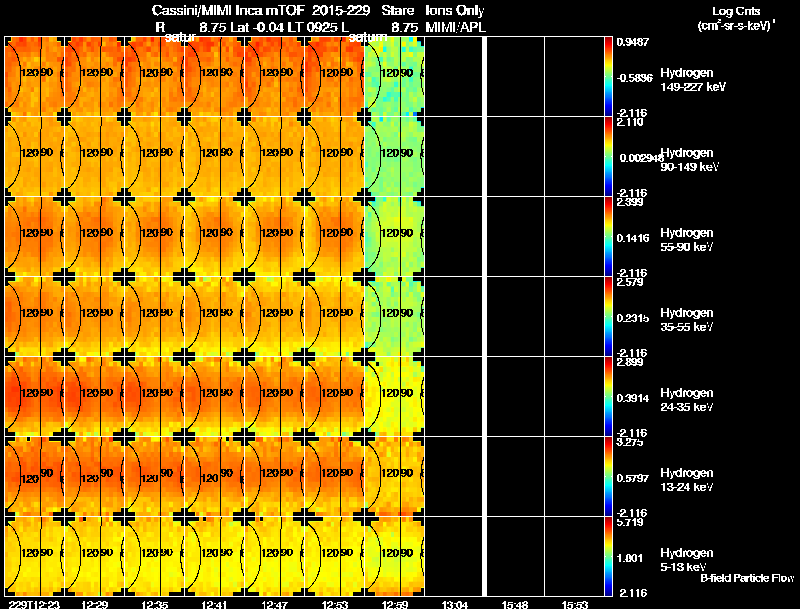Click the '12:41' time axis label
This screenshot has height=609, width=800.
pos(215,604)
